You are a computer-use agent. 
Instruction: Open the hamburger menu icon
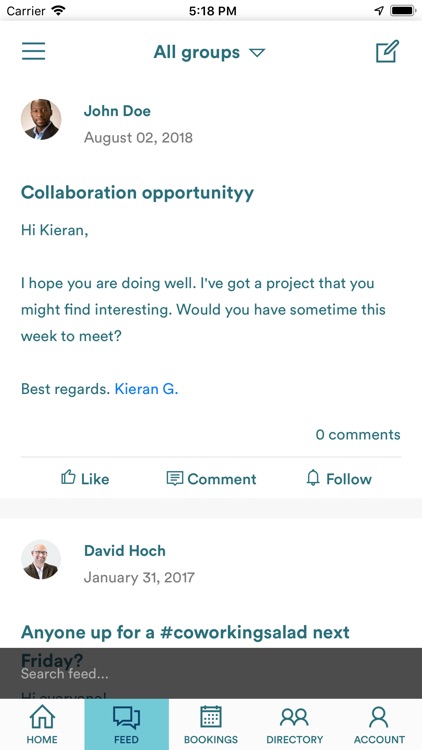click(x=33, y=51)
